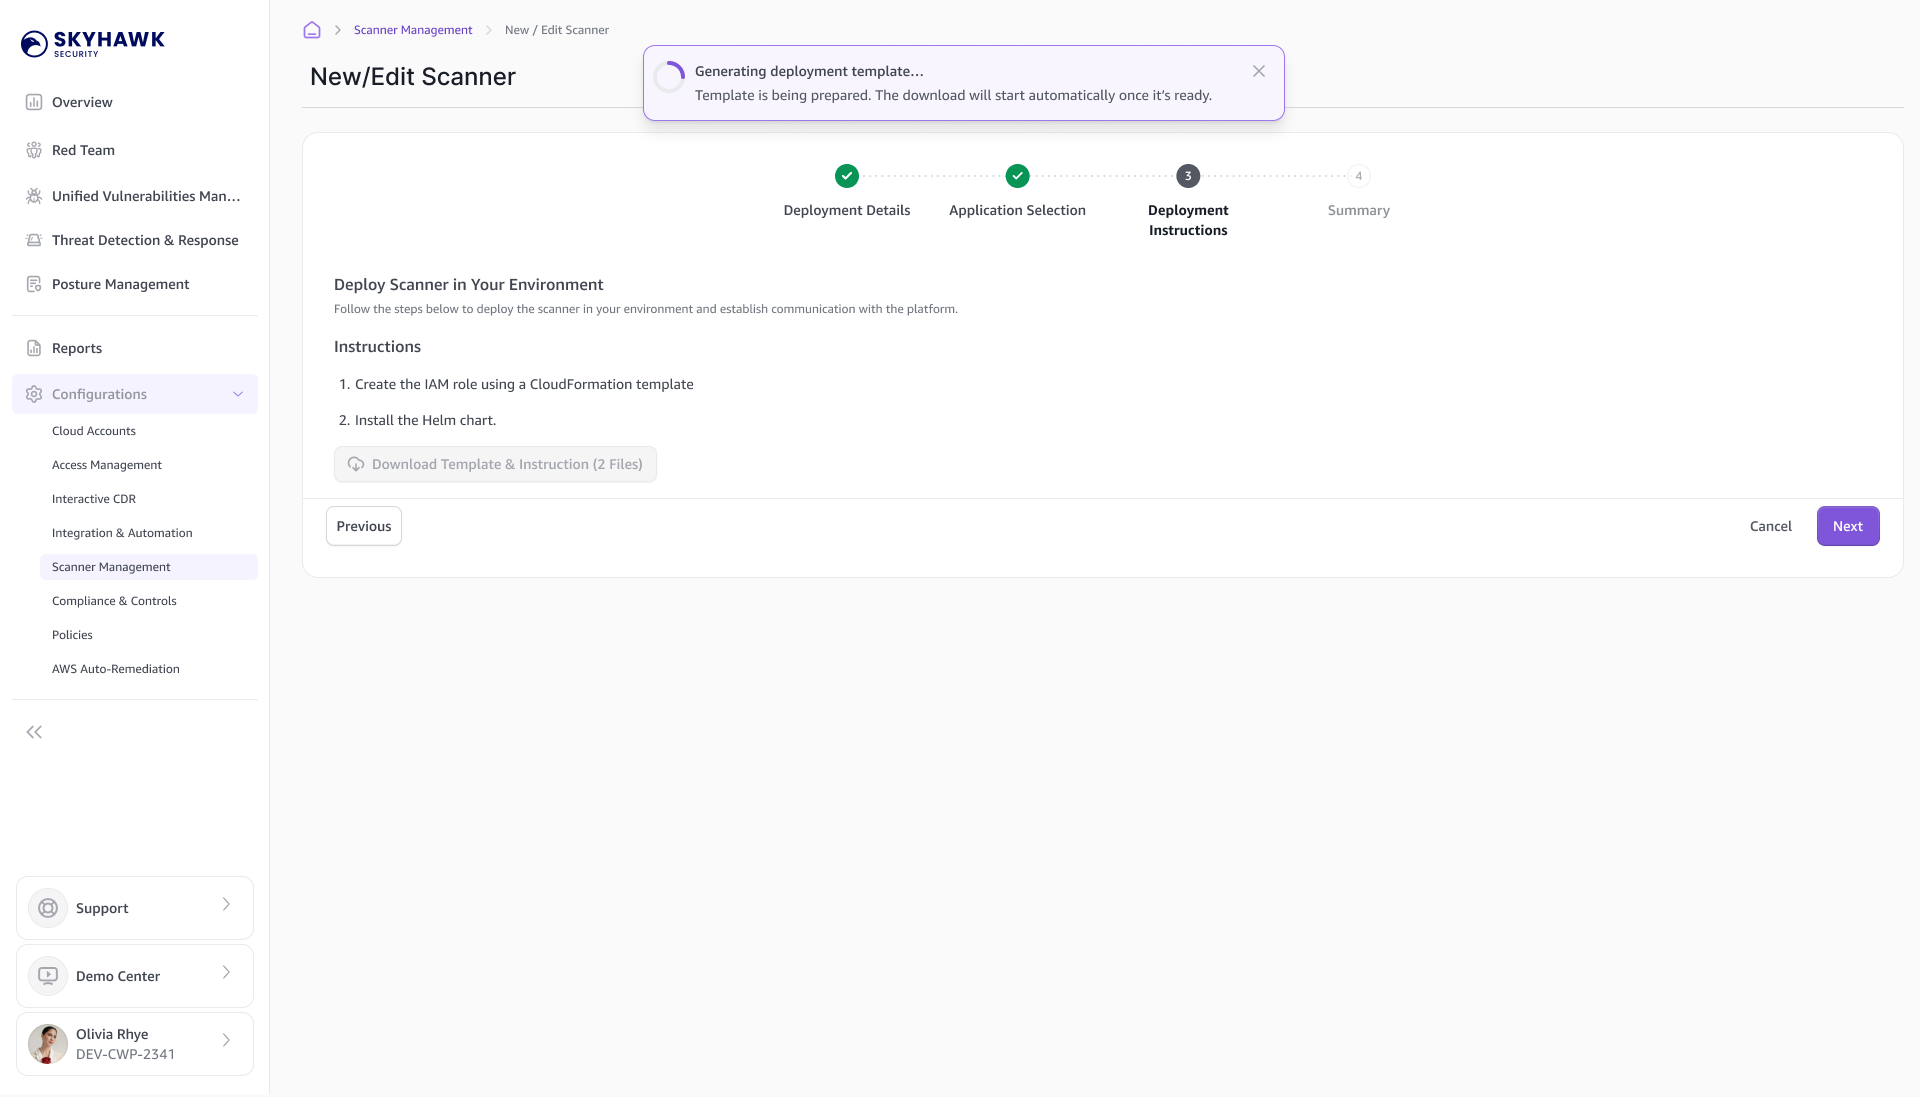This screenshot has width=1920, height=1097.
Task: Click the Overview chart icon
Action: tap(34, 102)
